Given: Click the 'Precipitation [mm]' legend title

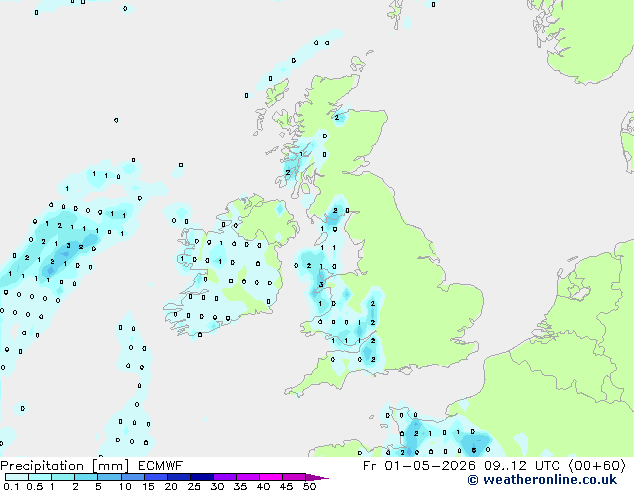Looking at the screenshot, I should pyautogui.click(x=65, y=466).
